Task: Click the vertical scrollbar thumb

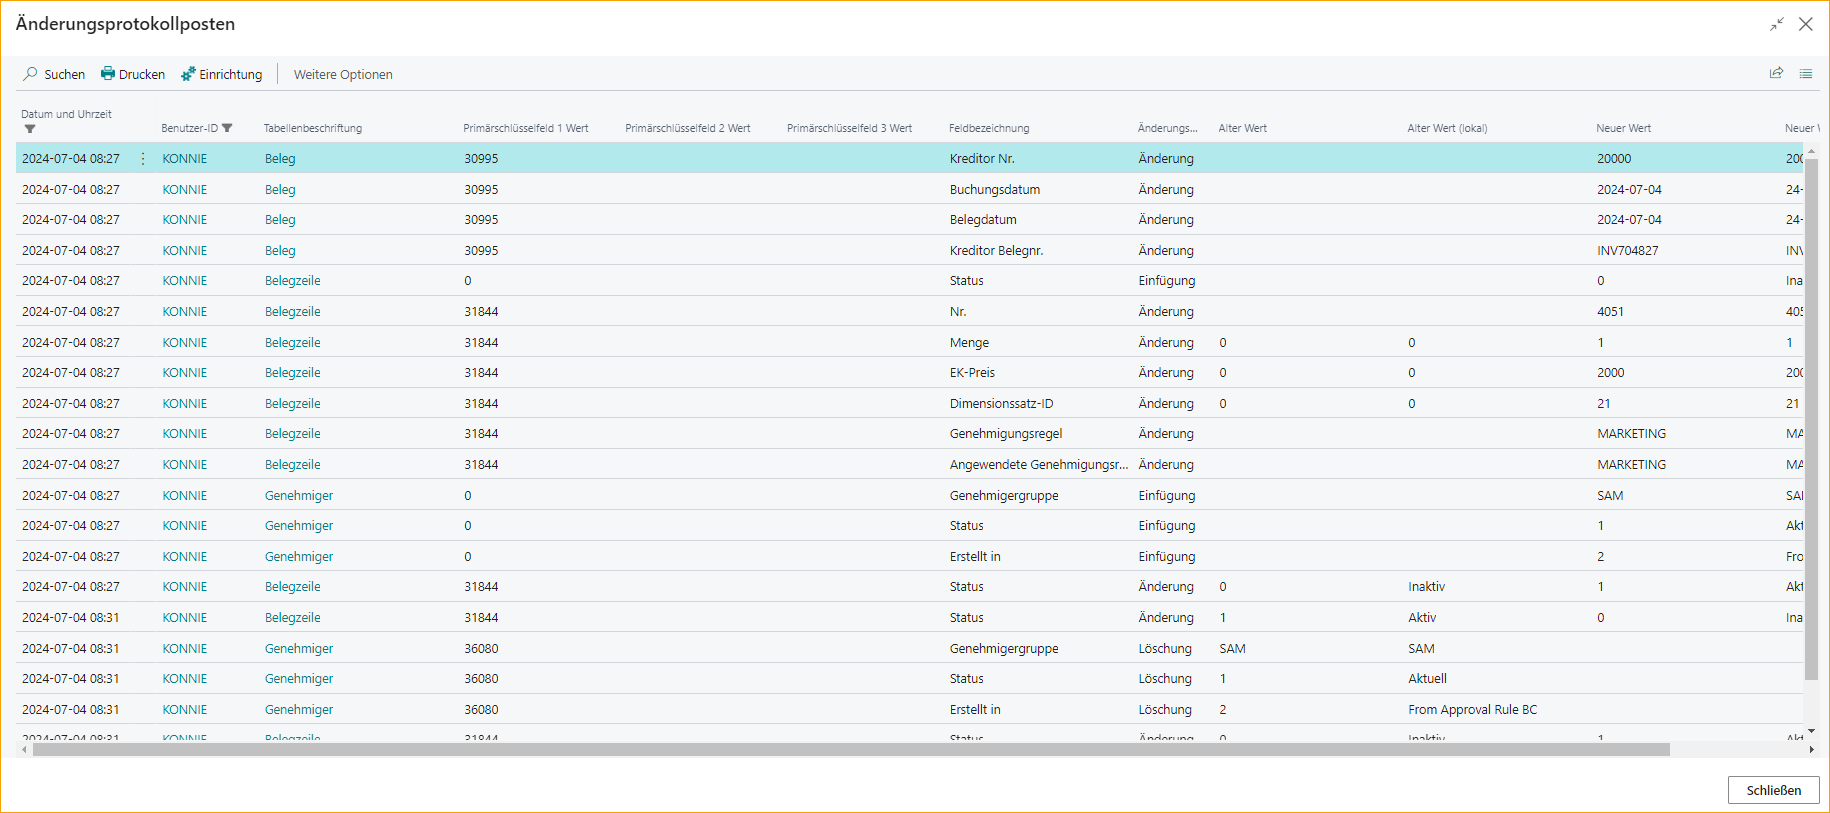Action: [1811, 418]
